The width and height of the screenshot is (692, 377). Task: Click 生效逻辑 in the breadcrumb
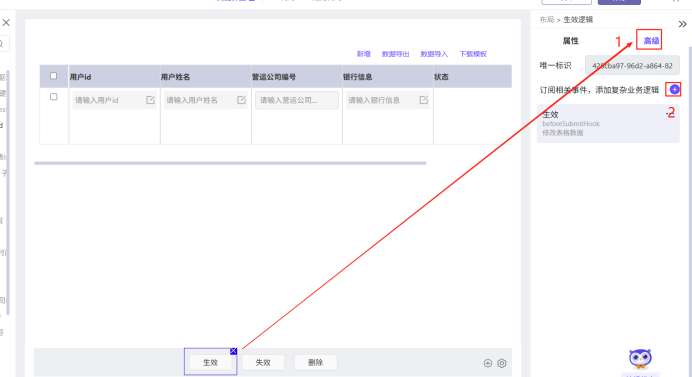(x=578, y=20)
